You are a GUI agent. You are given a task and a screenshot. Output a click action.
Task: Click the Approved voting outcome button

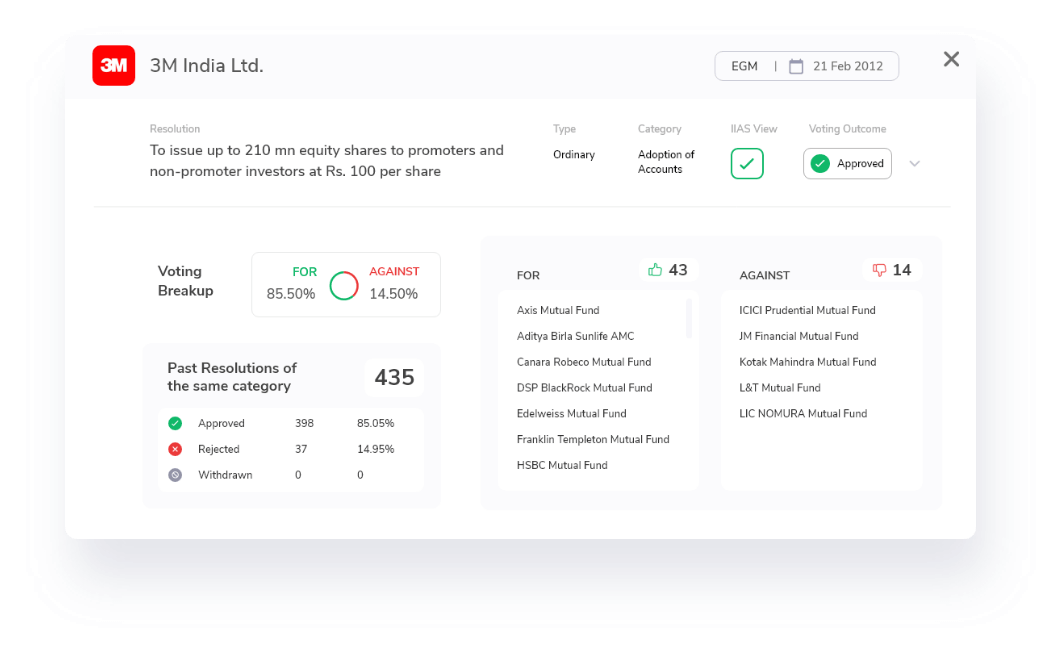tap(847, 164)
